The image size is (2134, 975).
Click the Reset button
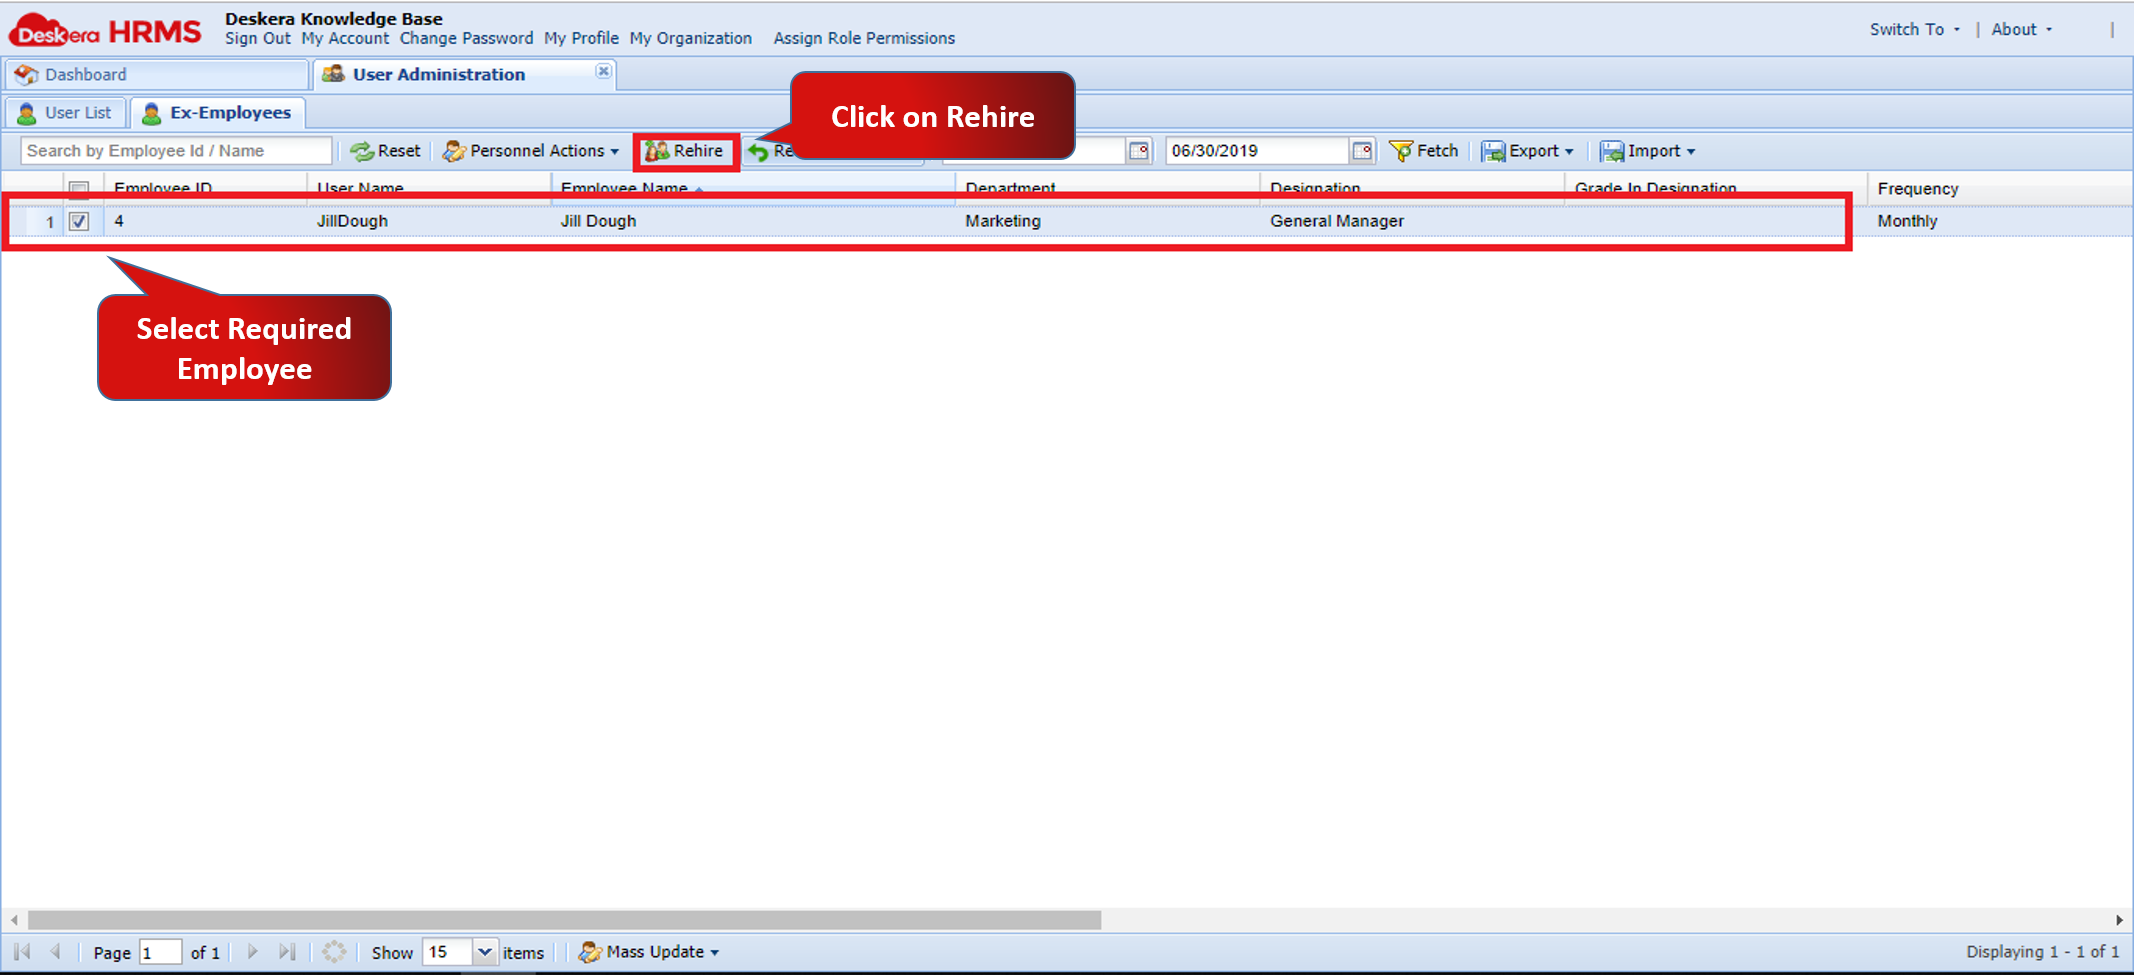coord(386,151)
